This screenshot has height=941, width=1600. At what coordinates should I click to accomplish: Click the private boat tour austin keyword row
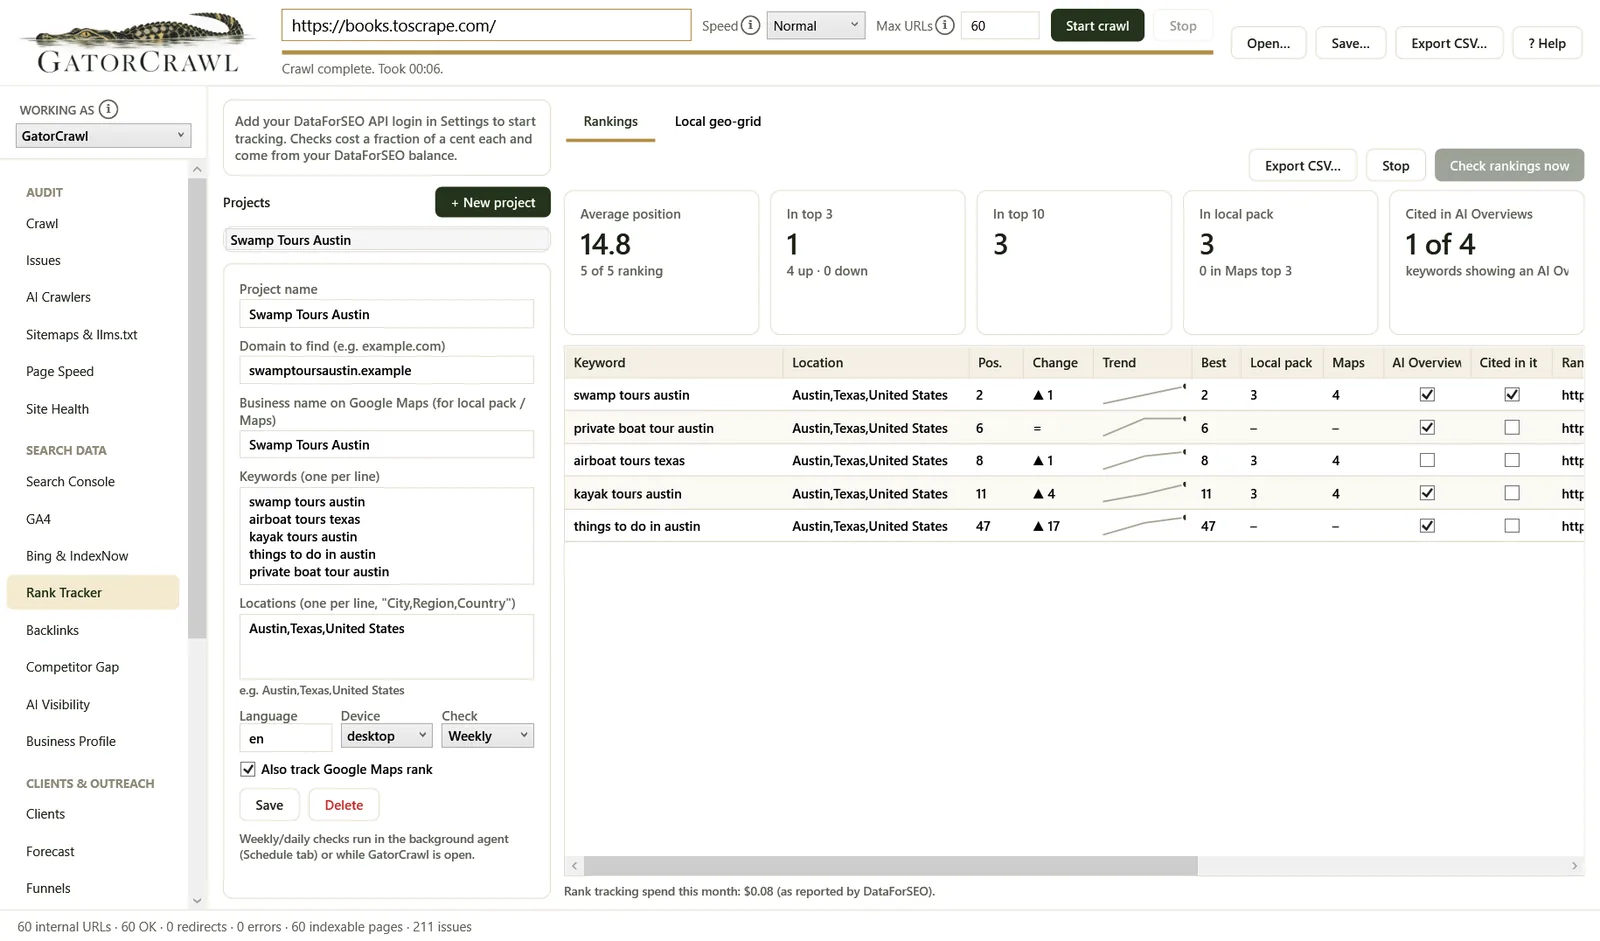pyautogui.click(x=1074, y=428)
